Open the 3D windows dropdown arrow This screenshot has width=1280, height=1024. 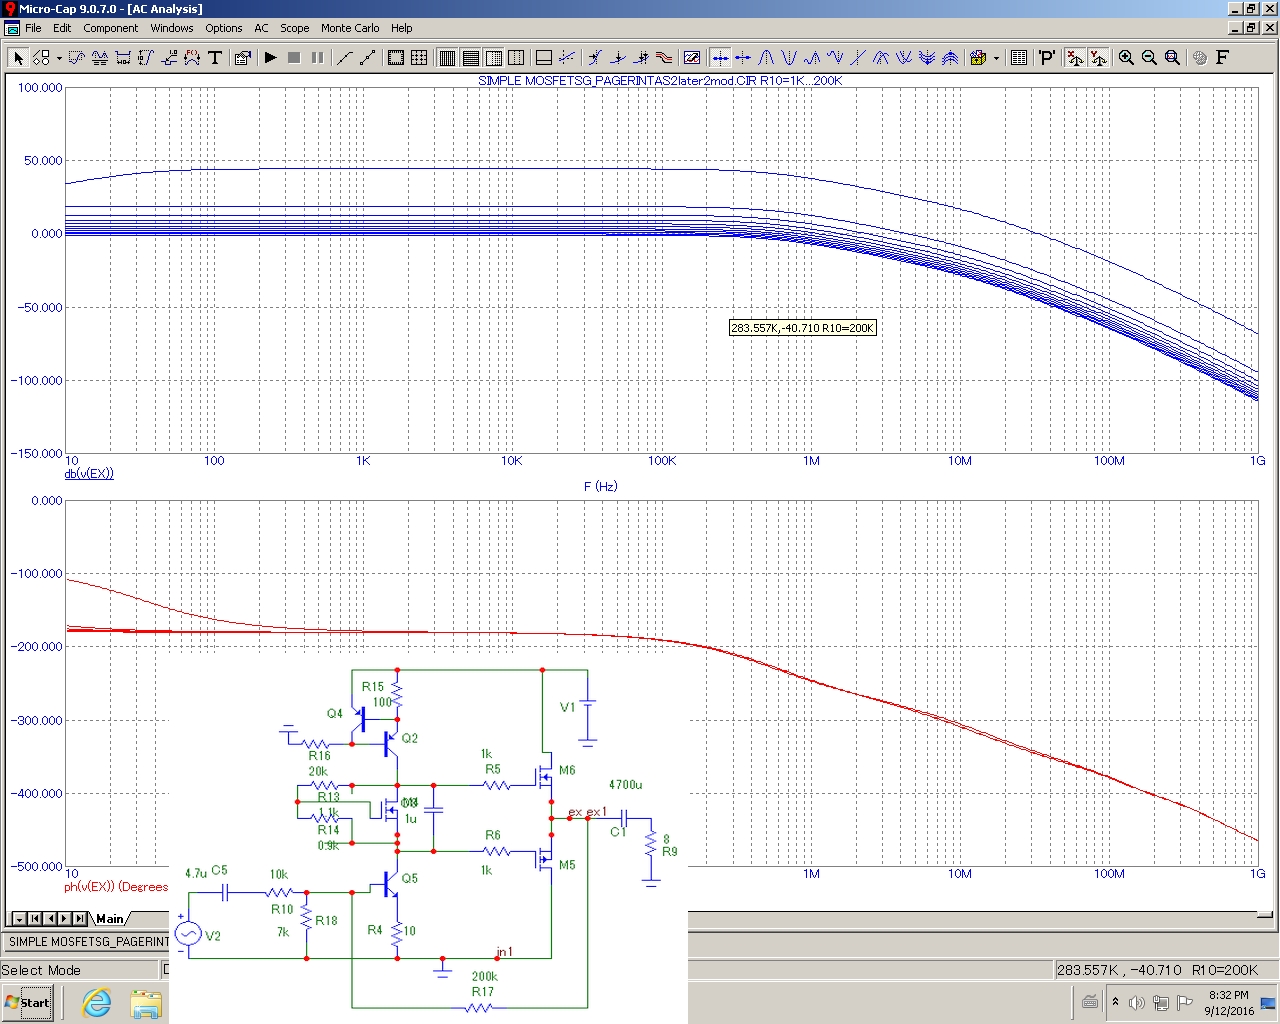pos(996,58)
